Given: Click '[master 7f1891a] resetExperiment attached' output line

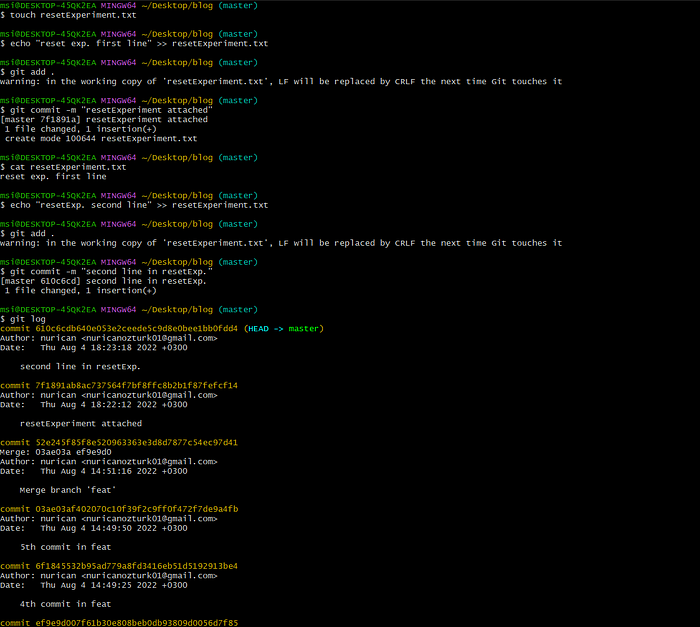Looking at the screenshot, I should click(x=104, y=120).
